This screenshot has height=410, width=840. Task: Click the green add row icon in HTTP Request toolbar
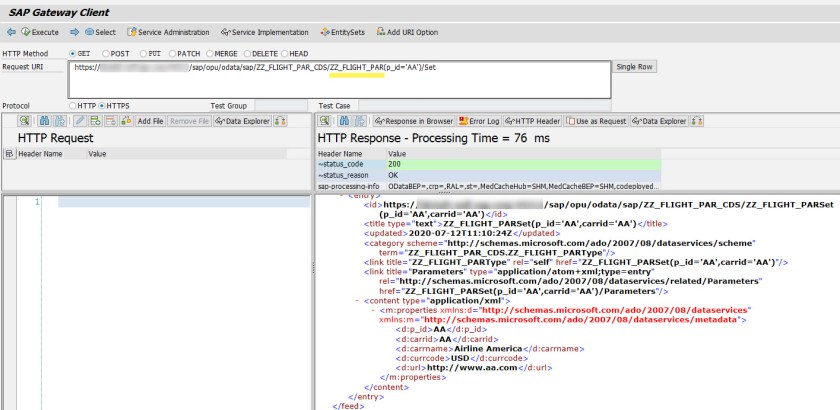(x=95, y=121)
